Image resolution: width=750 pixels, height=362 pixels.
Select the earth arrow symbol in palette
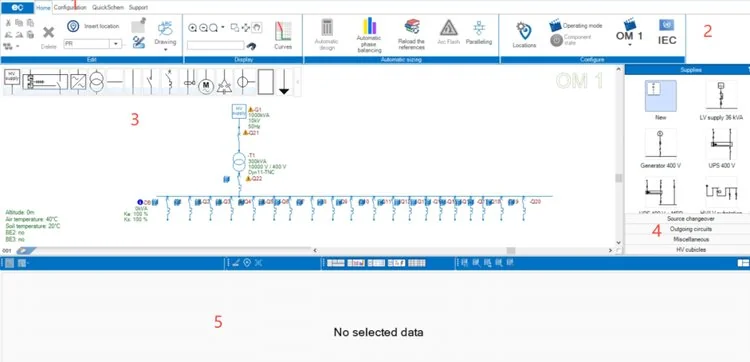coord(284,82)
